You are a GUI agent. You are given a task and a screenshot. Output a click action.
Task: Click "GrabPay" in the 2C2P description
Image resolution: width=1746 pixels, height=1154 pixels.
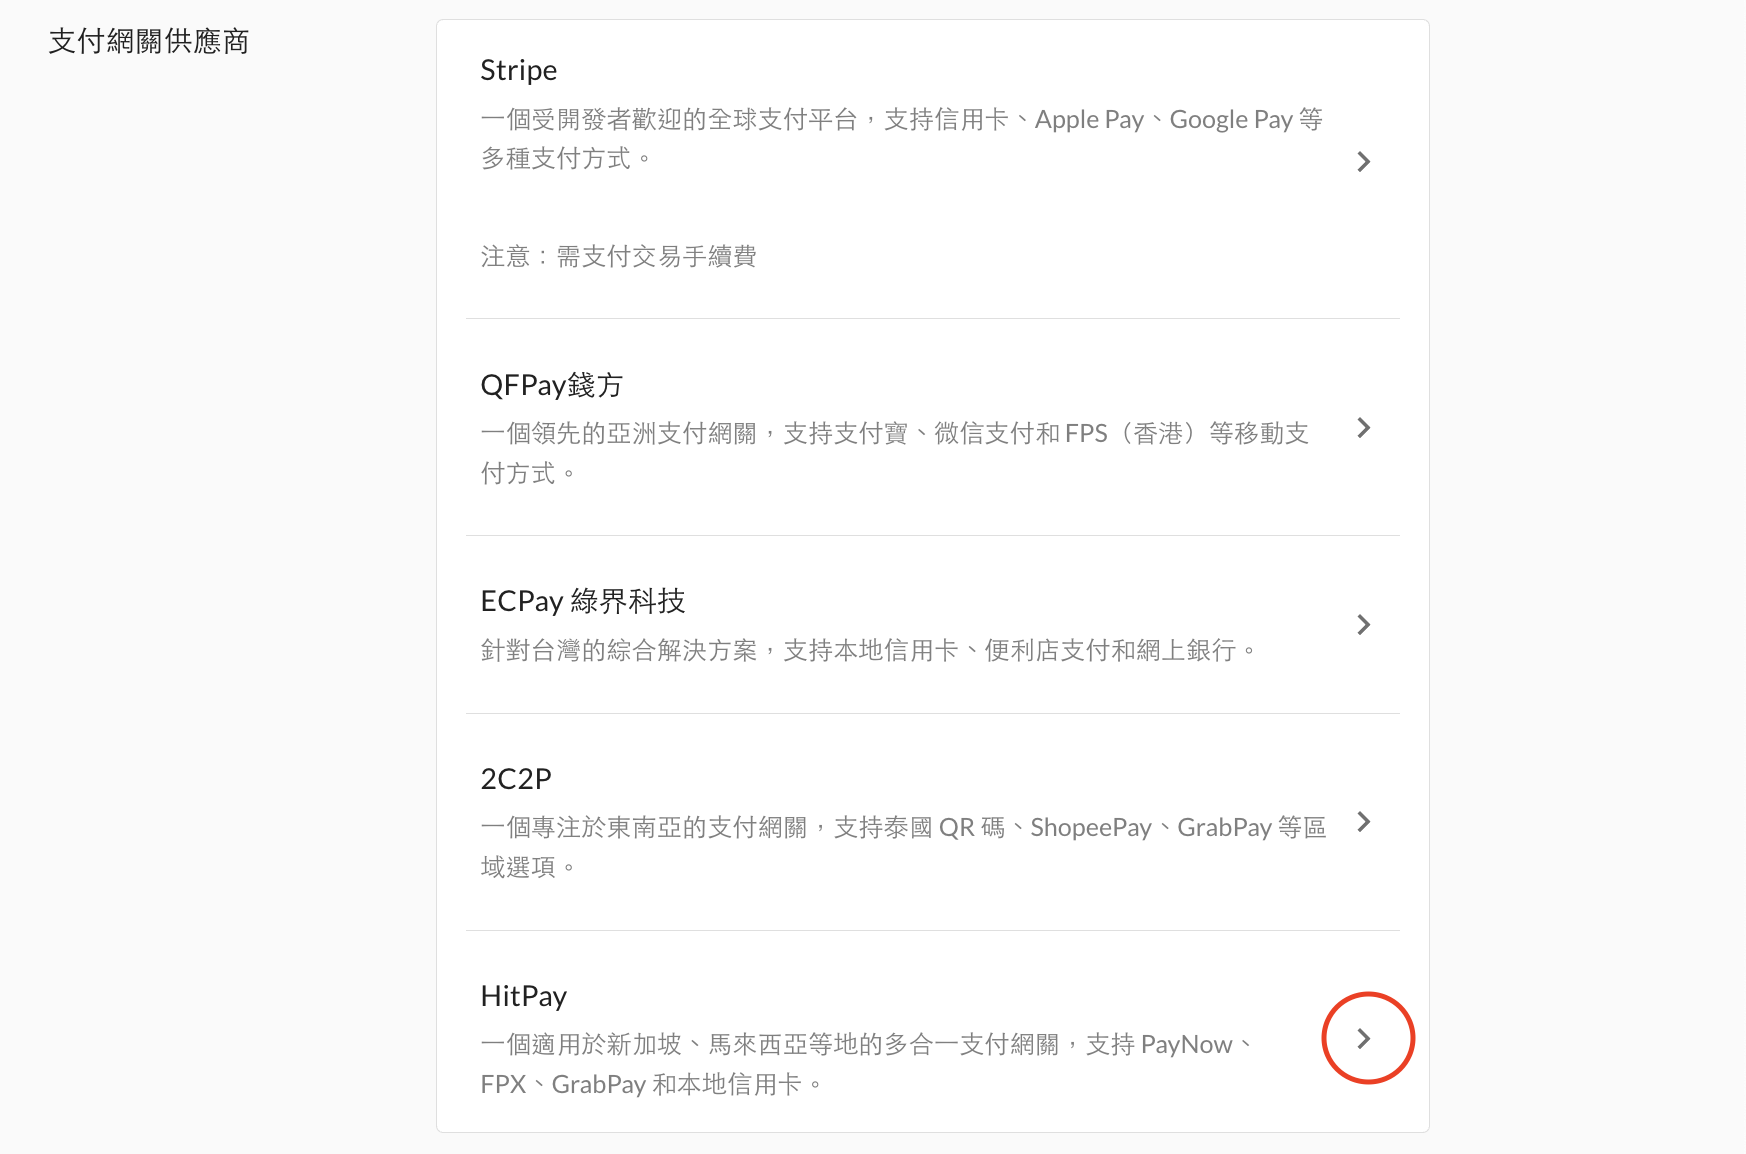click(x=1224, y=828)
